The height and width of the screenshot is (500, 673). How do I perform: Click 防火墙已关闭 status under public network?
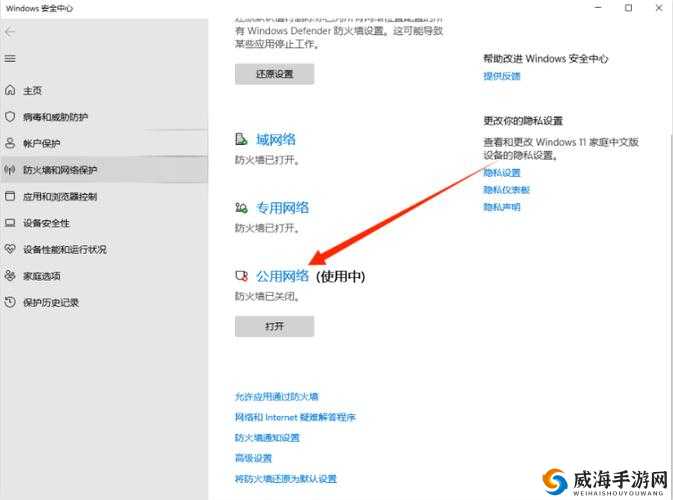point(267,297)
